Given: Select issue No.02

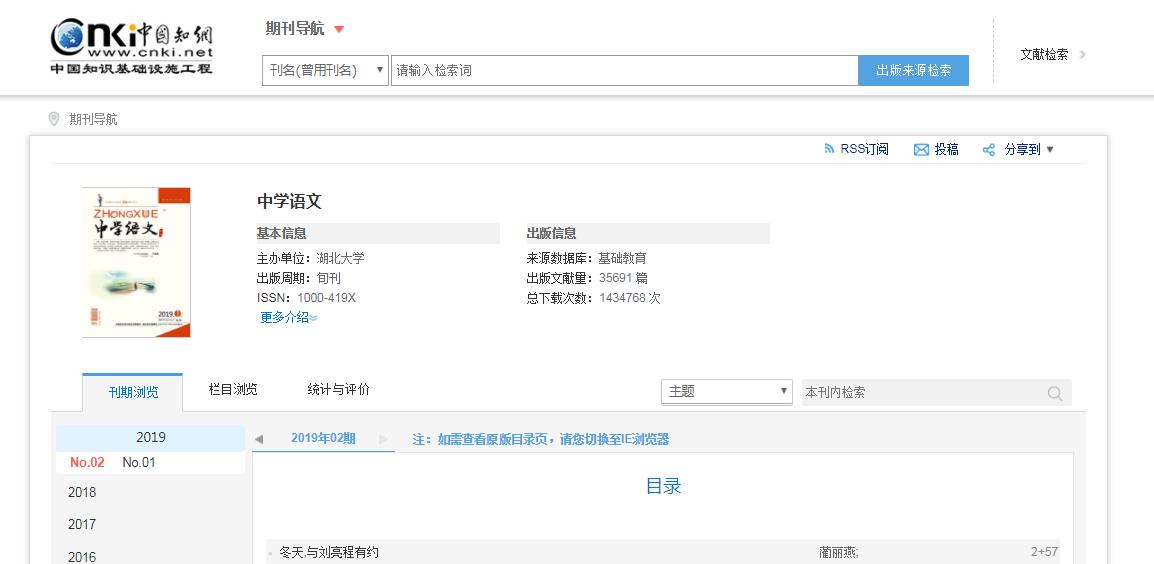Looking at the screenshot, I should [87, 462].
